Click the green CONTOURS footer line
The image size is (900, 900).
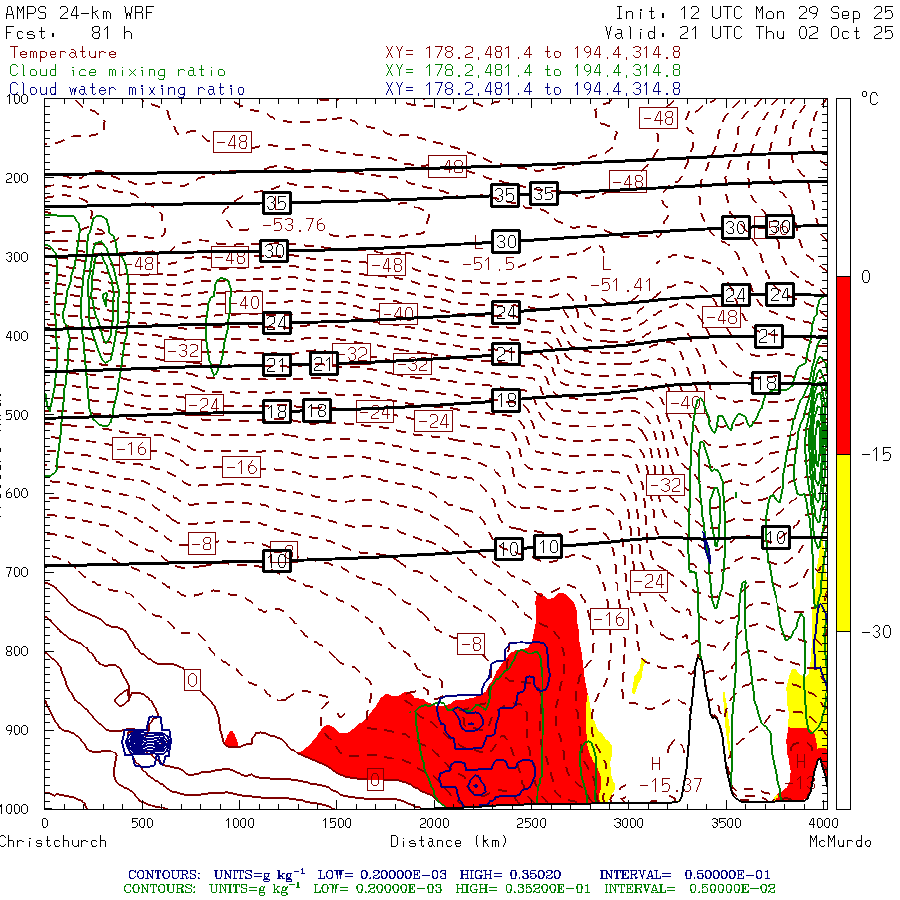pos(449,889)
